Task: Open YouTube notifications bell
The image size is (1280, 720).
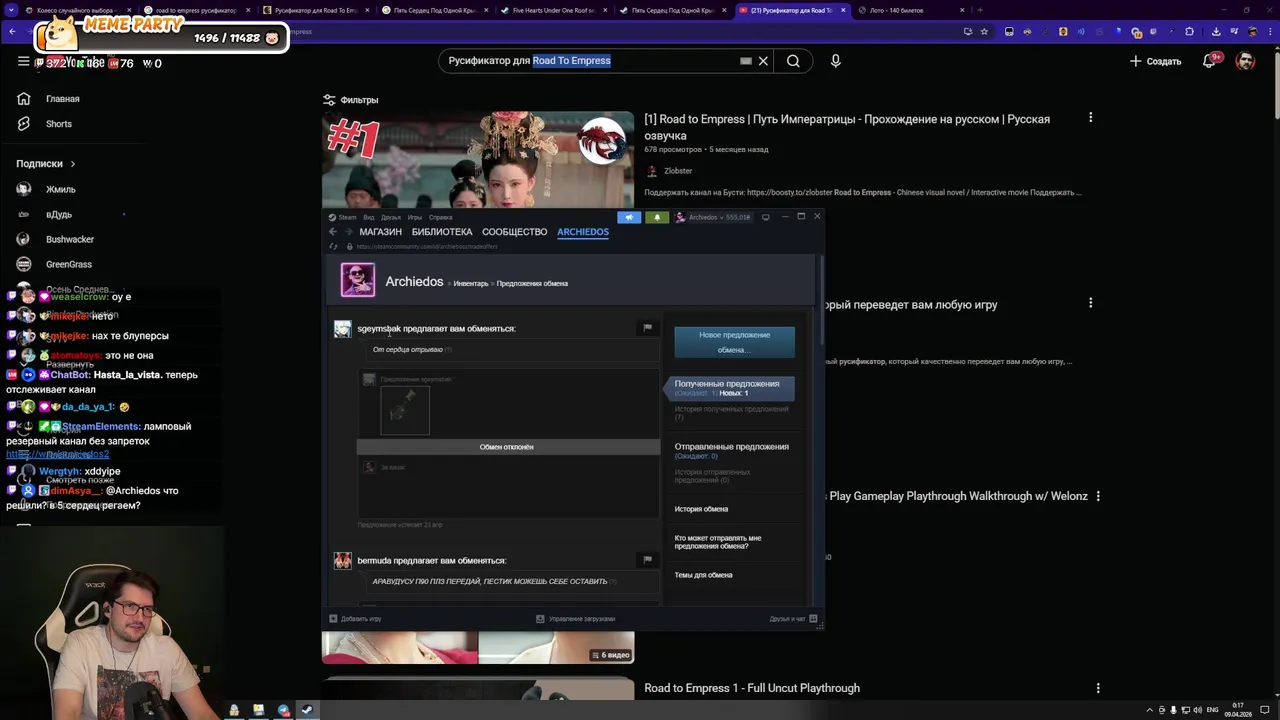Action: [1209, 61]
